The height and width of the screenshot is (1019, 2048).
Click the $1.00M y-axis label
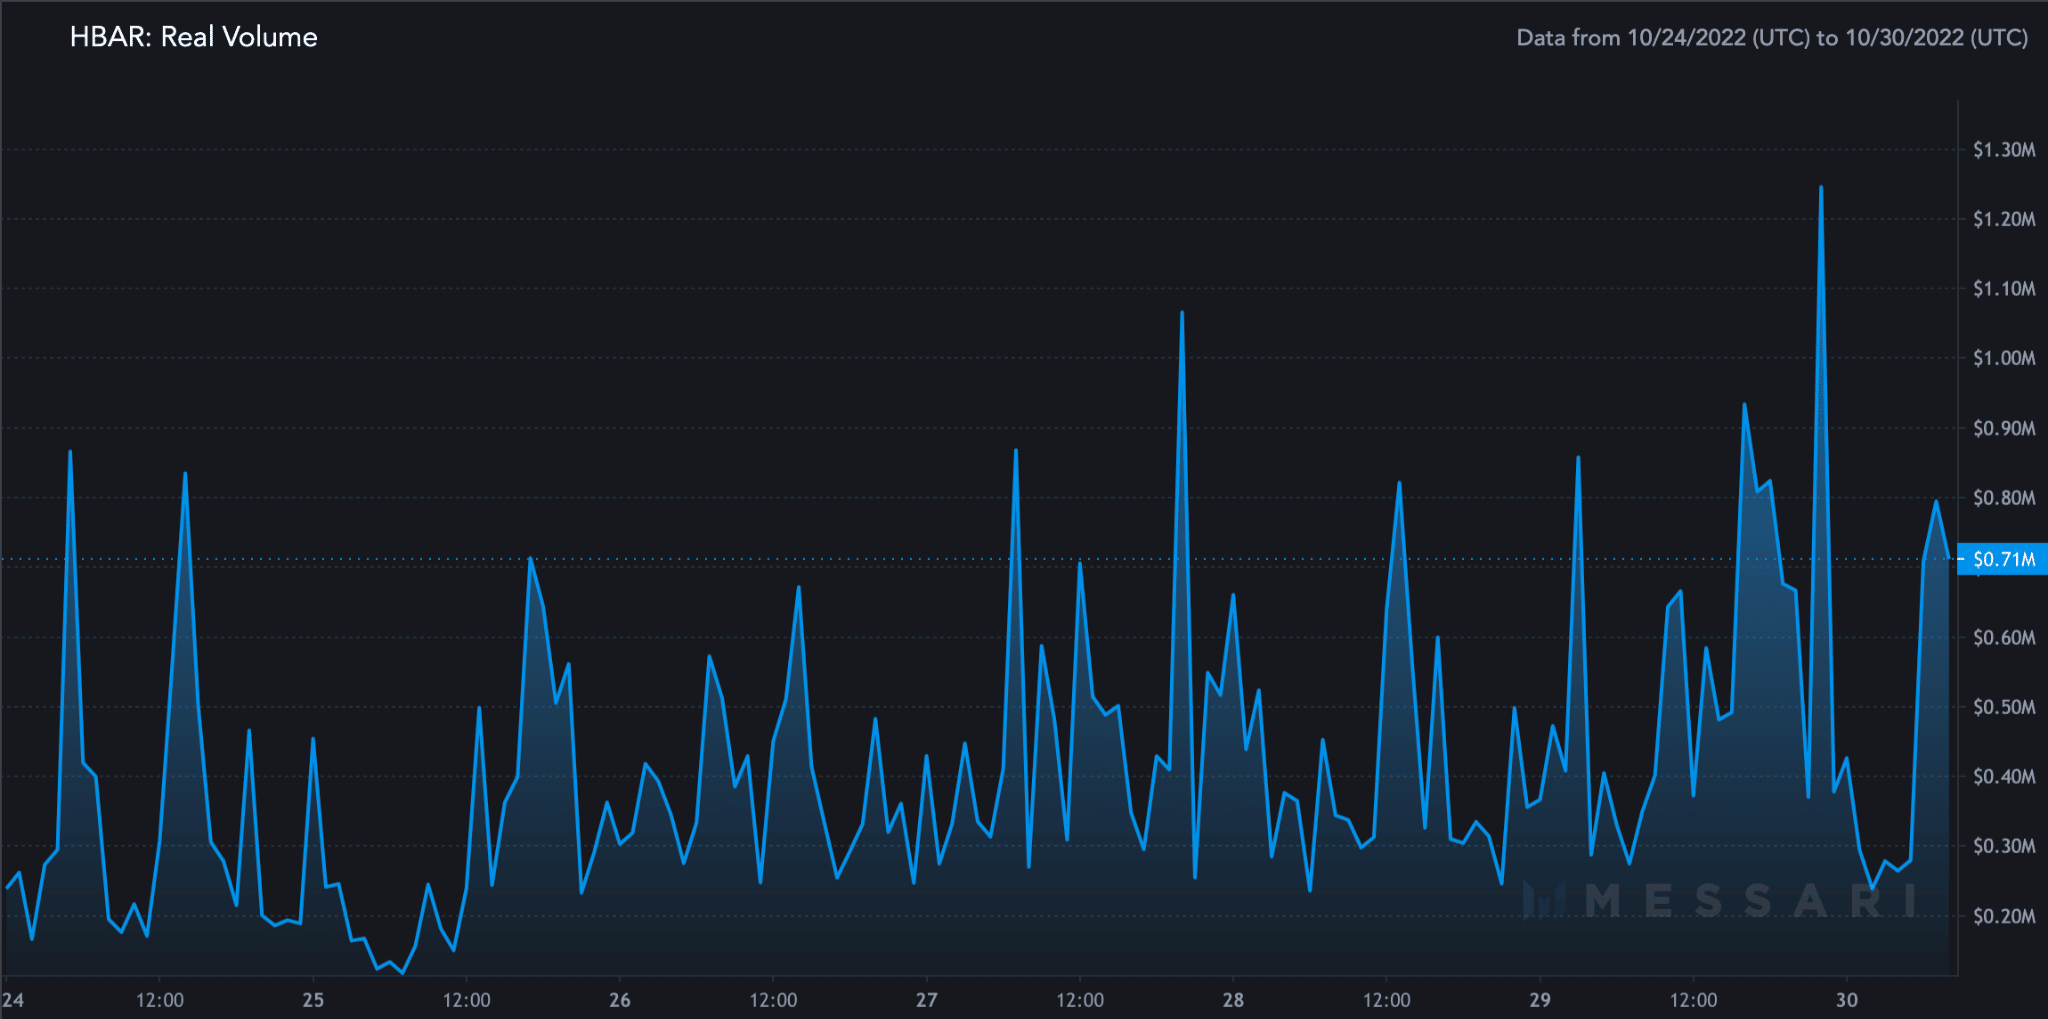(2004, 358)
